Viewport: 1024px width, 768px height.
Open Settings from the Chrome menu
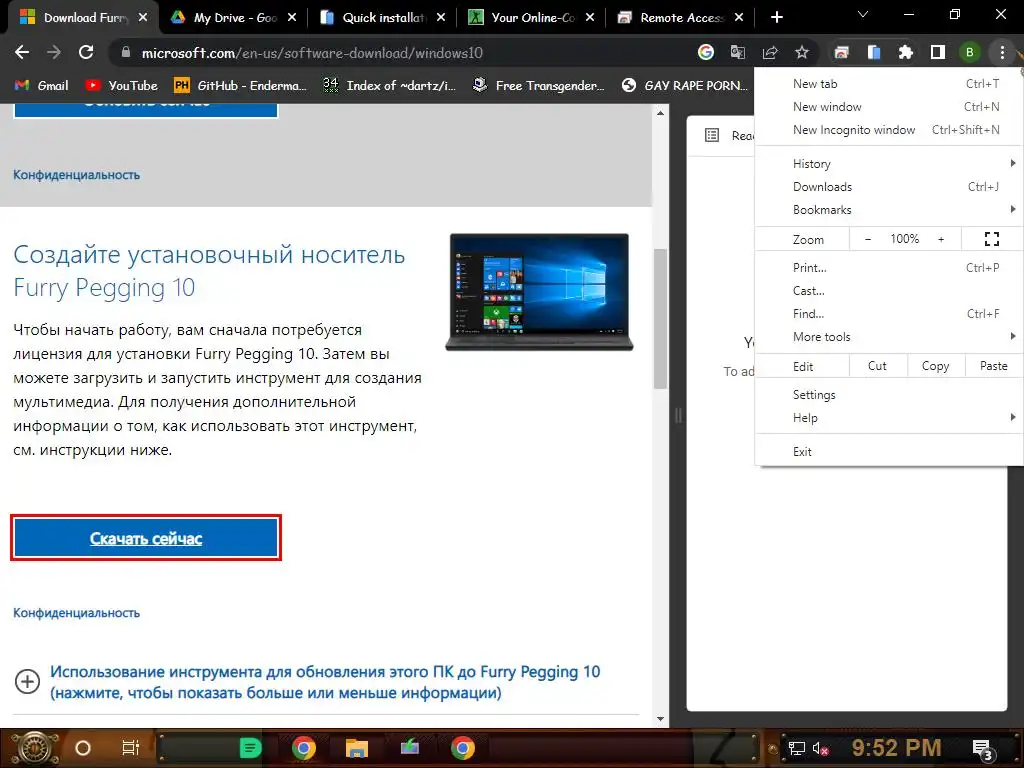point(889,394)
